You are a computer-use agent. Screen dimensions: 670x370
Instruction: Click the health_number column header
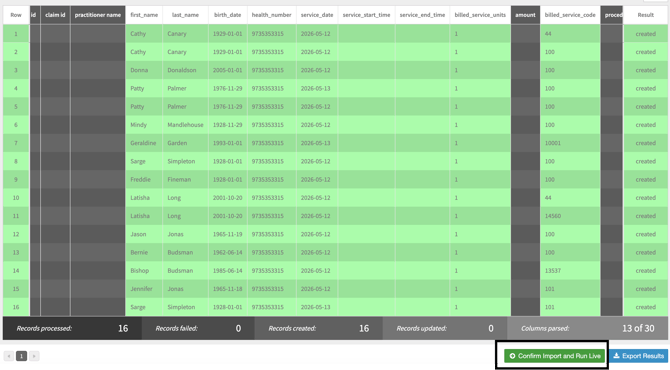[x=272, y=15]
